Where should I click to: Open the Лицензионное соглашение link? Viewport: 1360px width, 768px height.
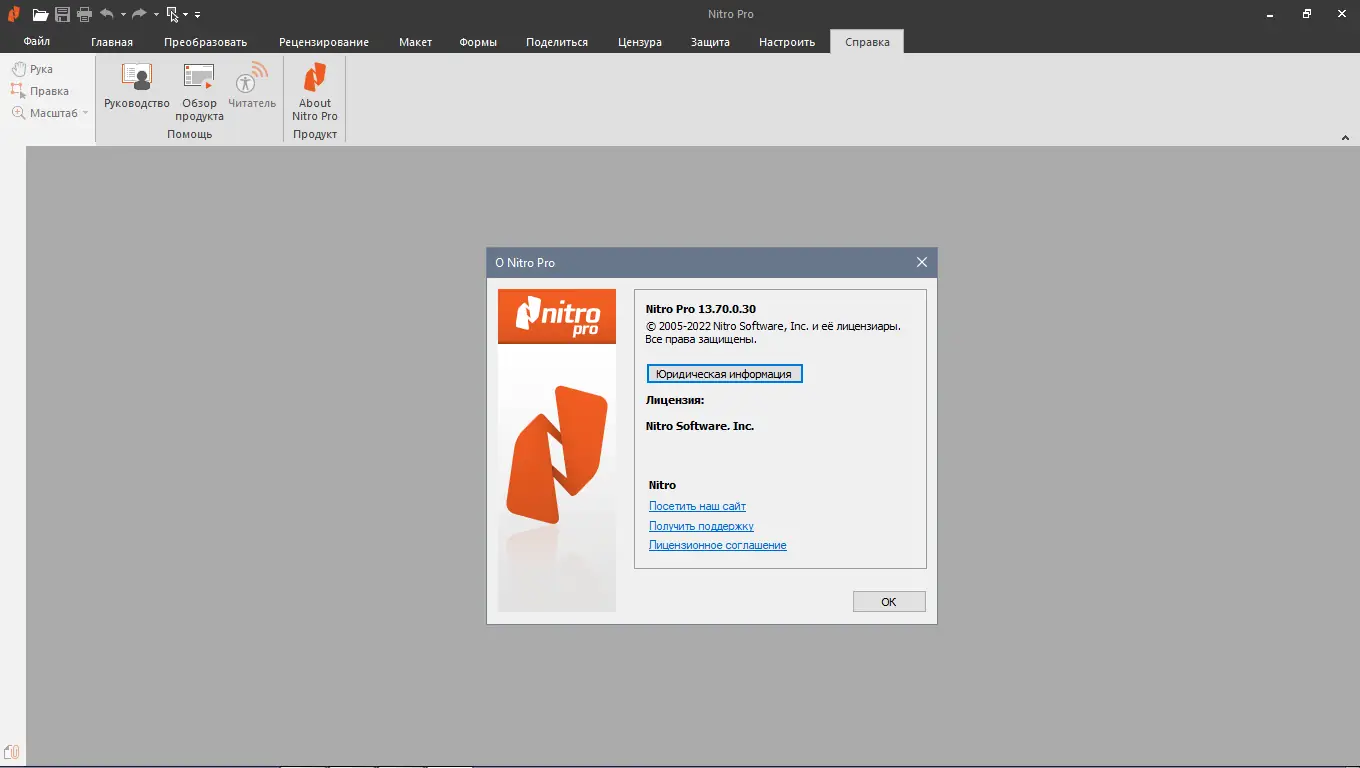coord(718,545)
